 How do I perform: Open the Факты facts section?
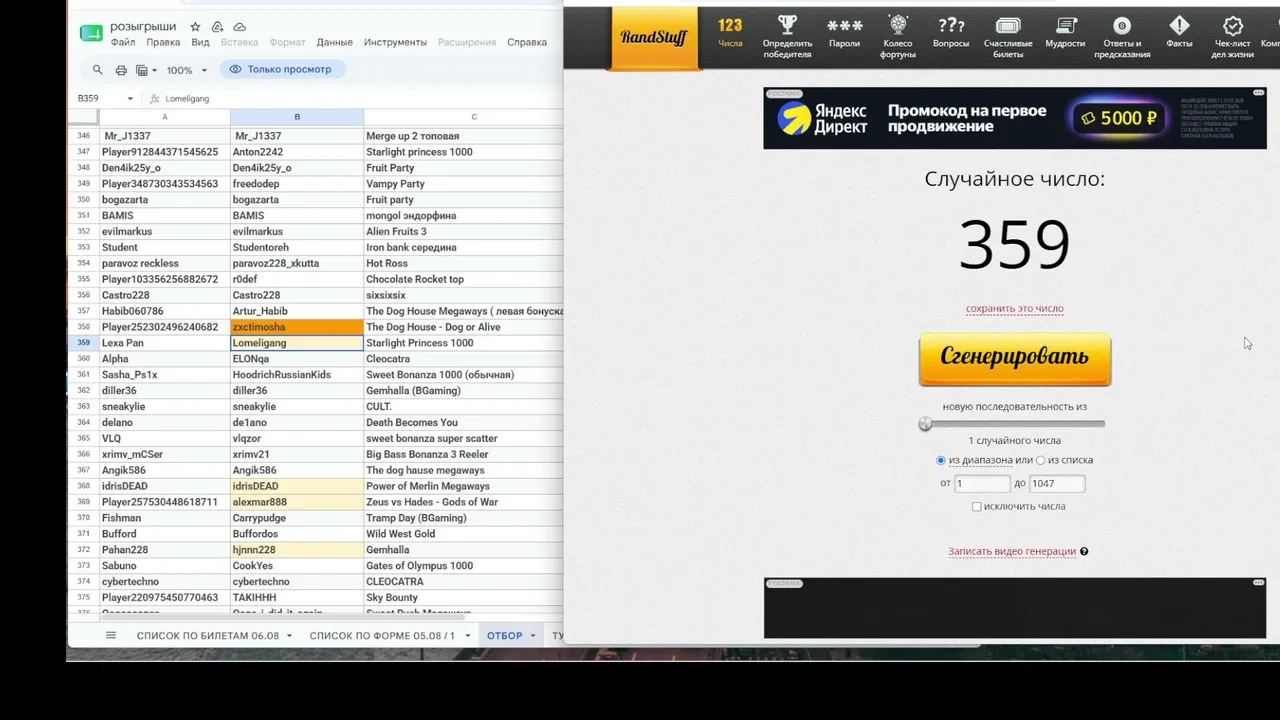click(1179, 32)
